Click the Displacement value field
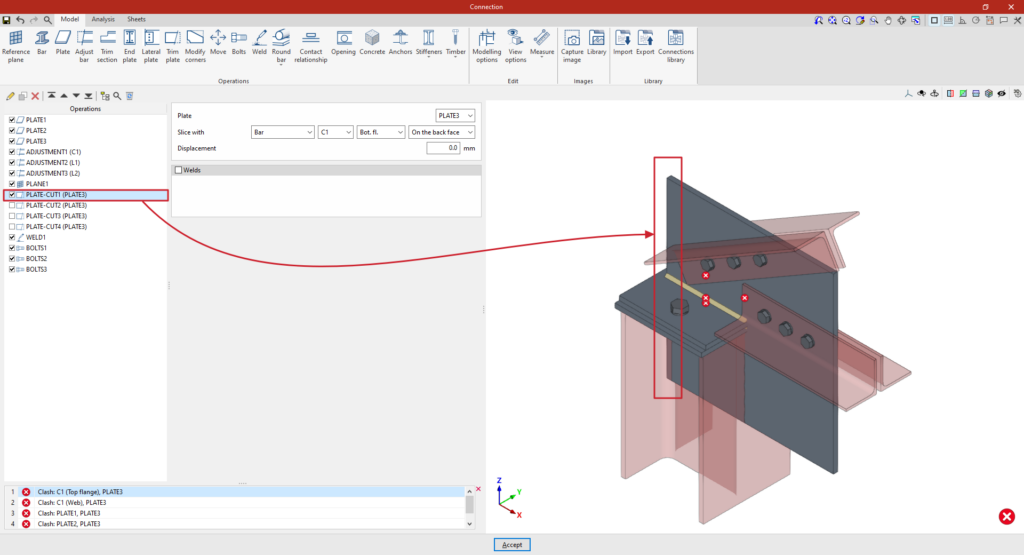This screenshot has height=555, width=1024. tap(442, 148)
